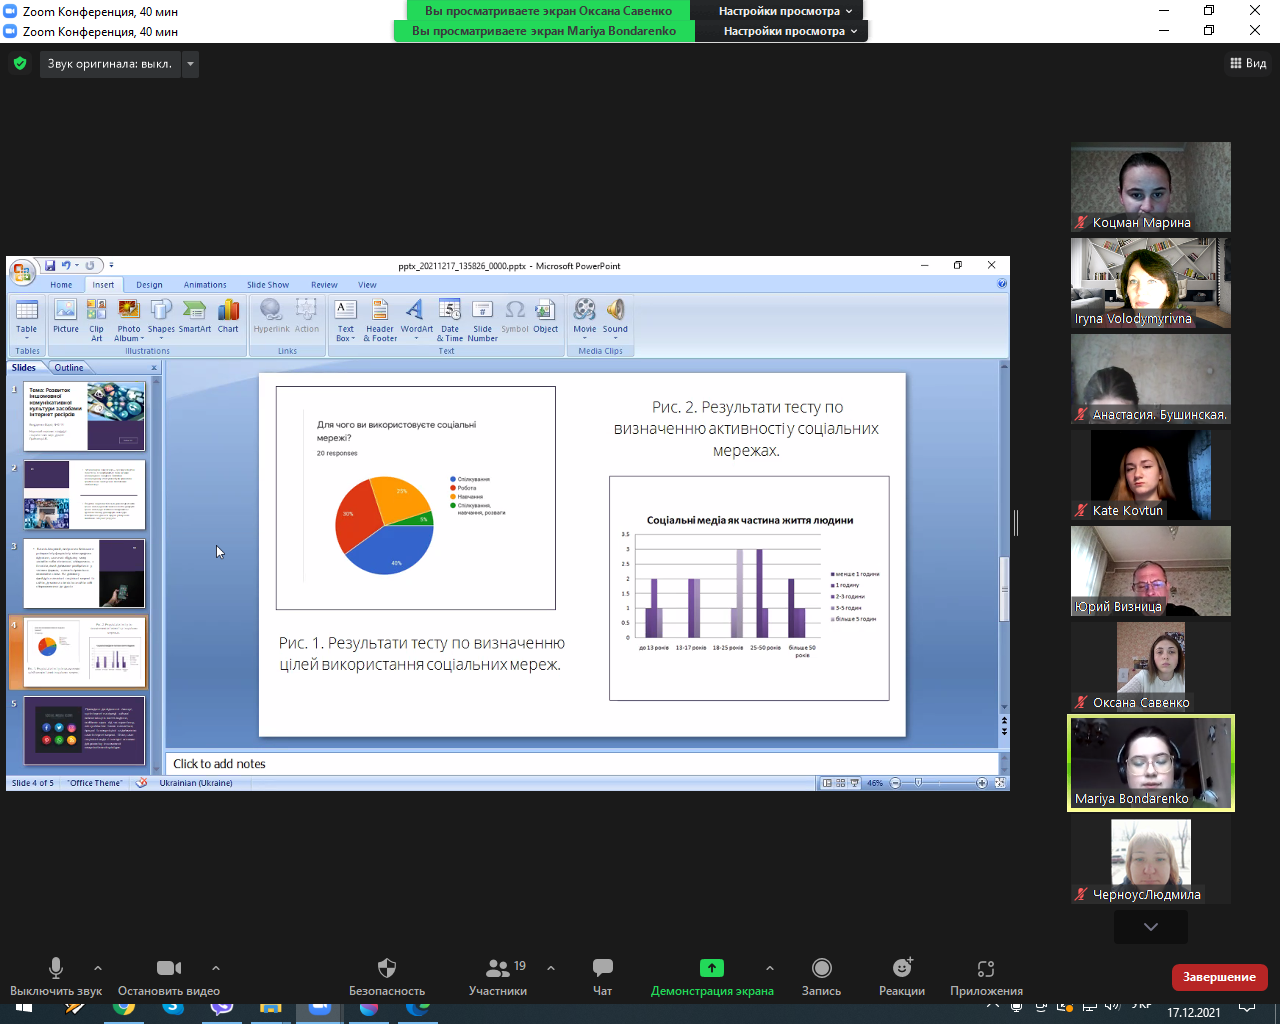Open Настройки просмотра dropdown for Оксана Савенко screen
This screenshot has width=1280, height=1024.
click(785, 11)
